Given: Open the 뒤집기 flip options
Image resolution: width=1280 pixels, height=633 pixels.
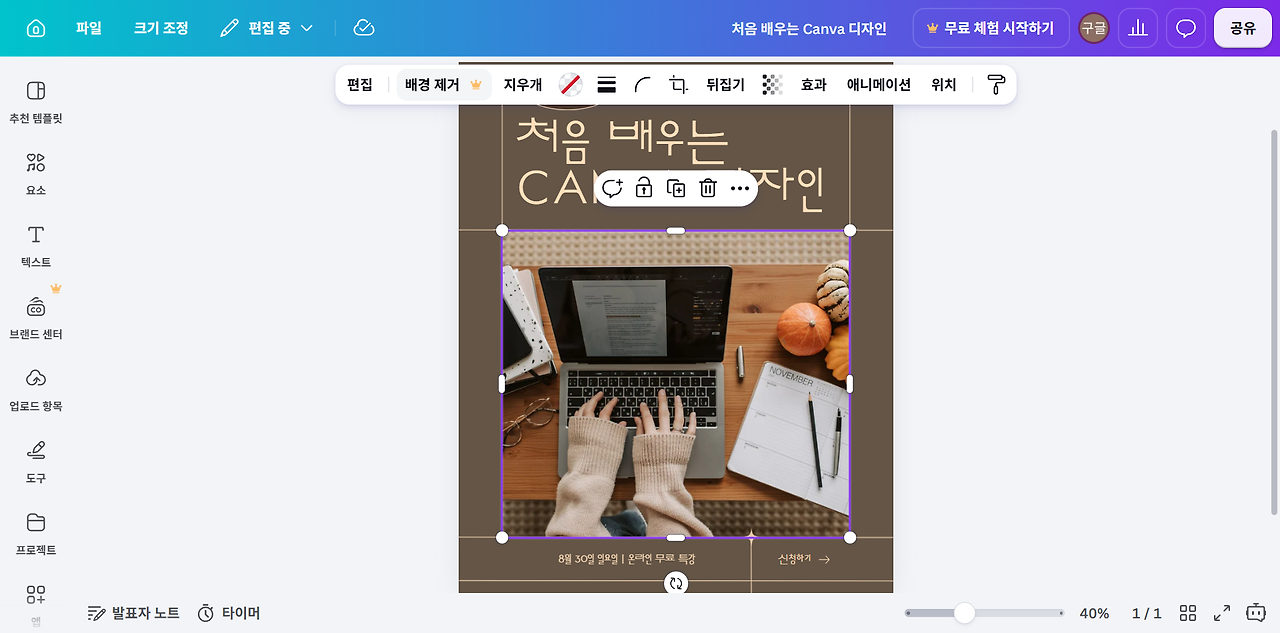Looking at the screenshot, I should tap(726, 85).
